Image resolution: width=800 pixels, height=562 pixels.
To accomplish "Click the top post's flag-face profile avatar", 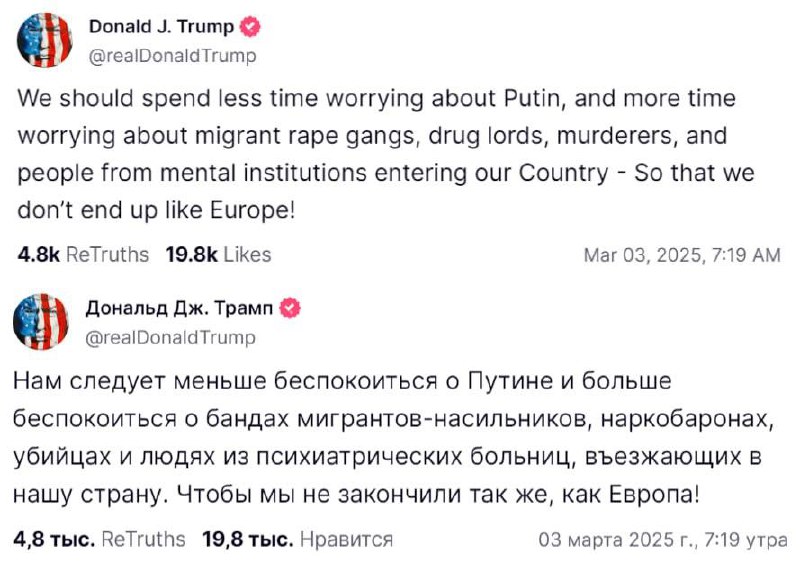I will 42,38.
